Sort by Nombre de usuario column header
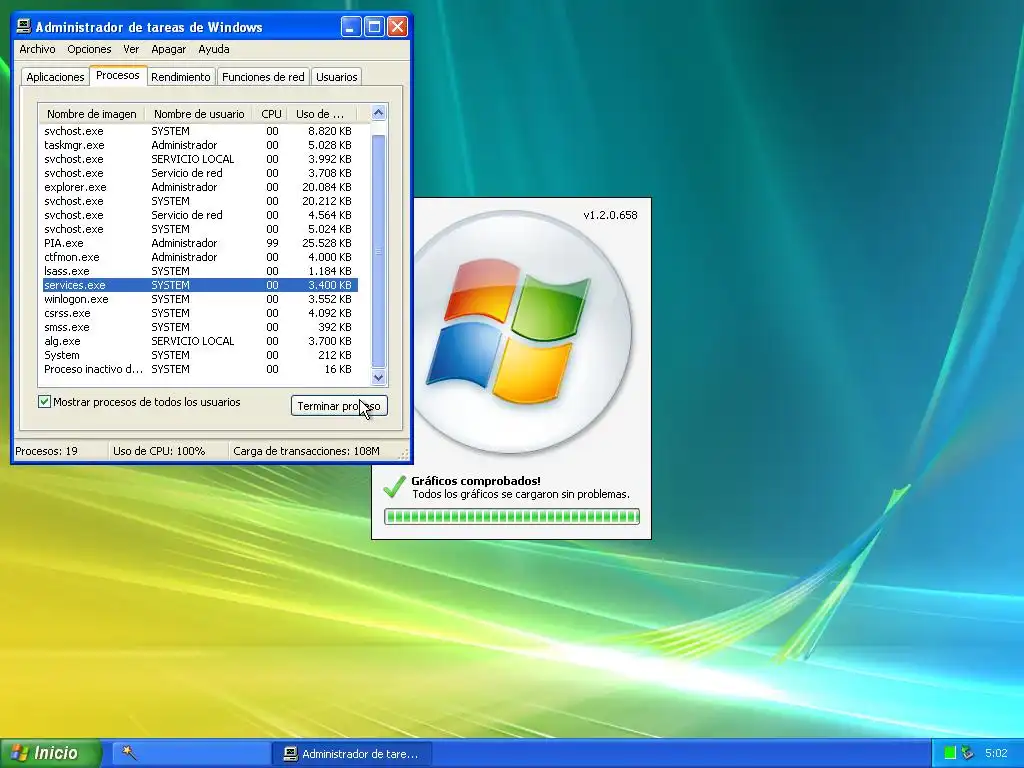This screenshot has width=1024, height=768. (x=199, y=114)
